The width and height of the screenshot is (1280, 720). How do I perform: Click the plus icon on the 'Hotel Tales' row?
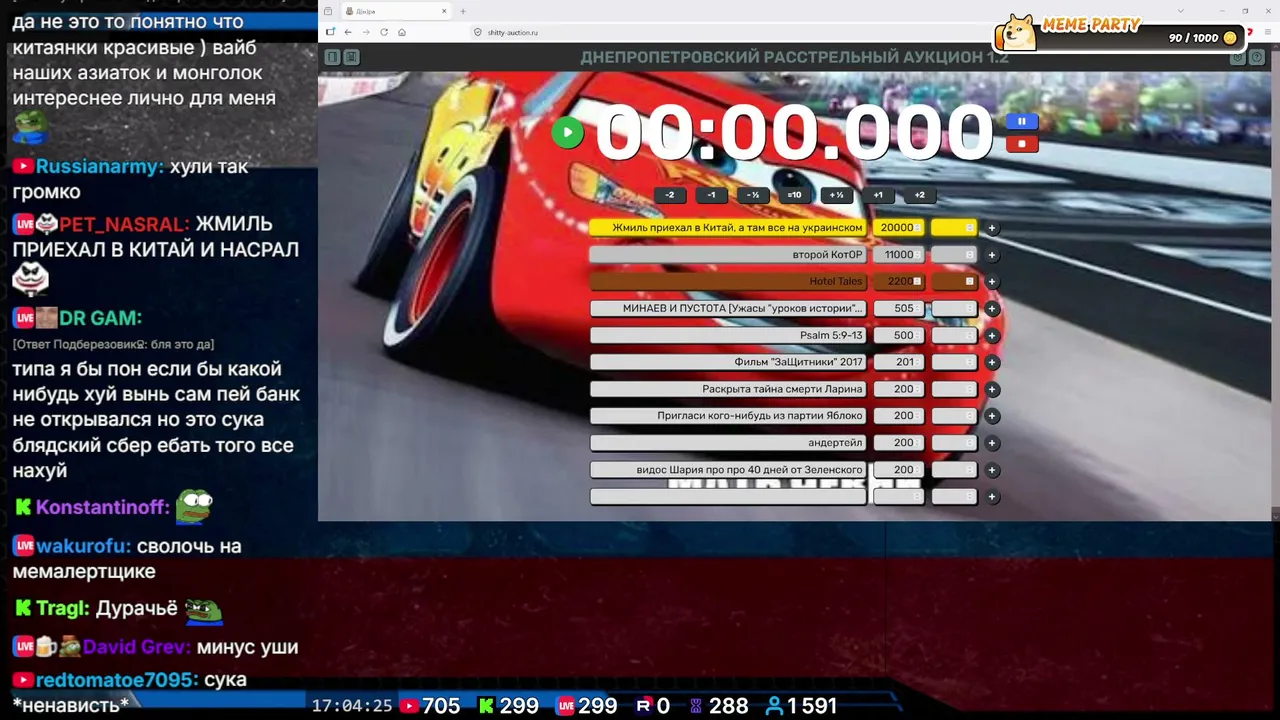pos(992,282)
